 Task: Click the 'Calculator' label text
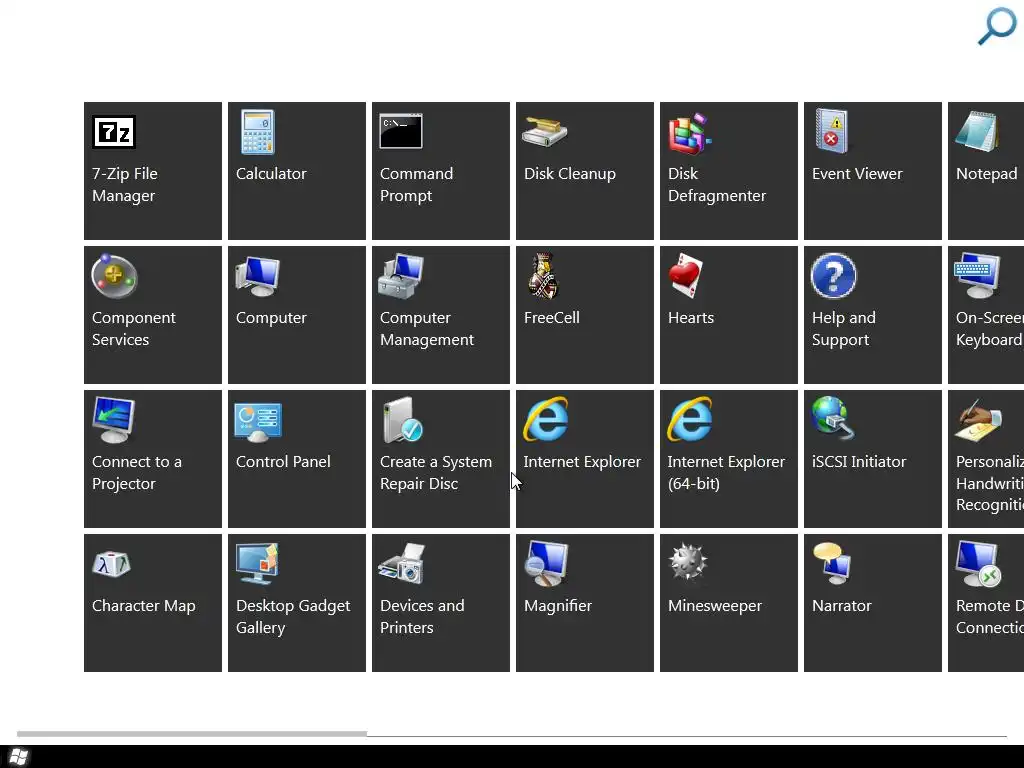click(271, 174)
